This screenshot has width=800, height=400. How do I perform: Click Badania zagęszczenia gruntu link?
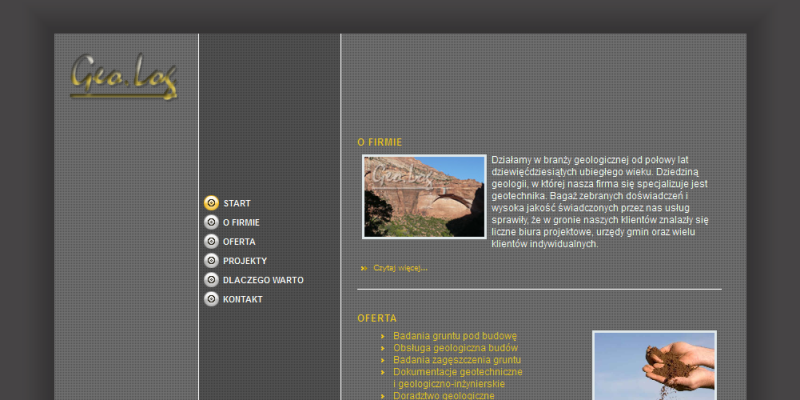click(457, 360)
